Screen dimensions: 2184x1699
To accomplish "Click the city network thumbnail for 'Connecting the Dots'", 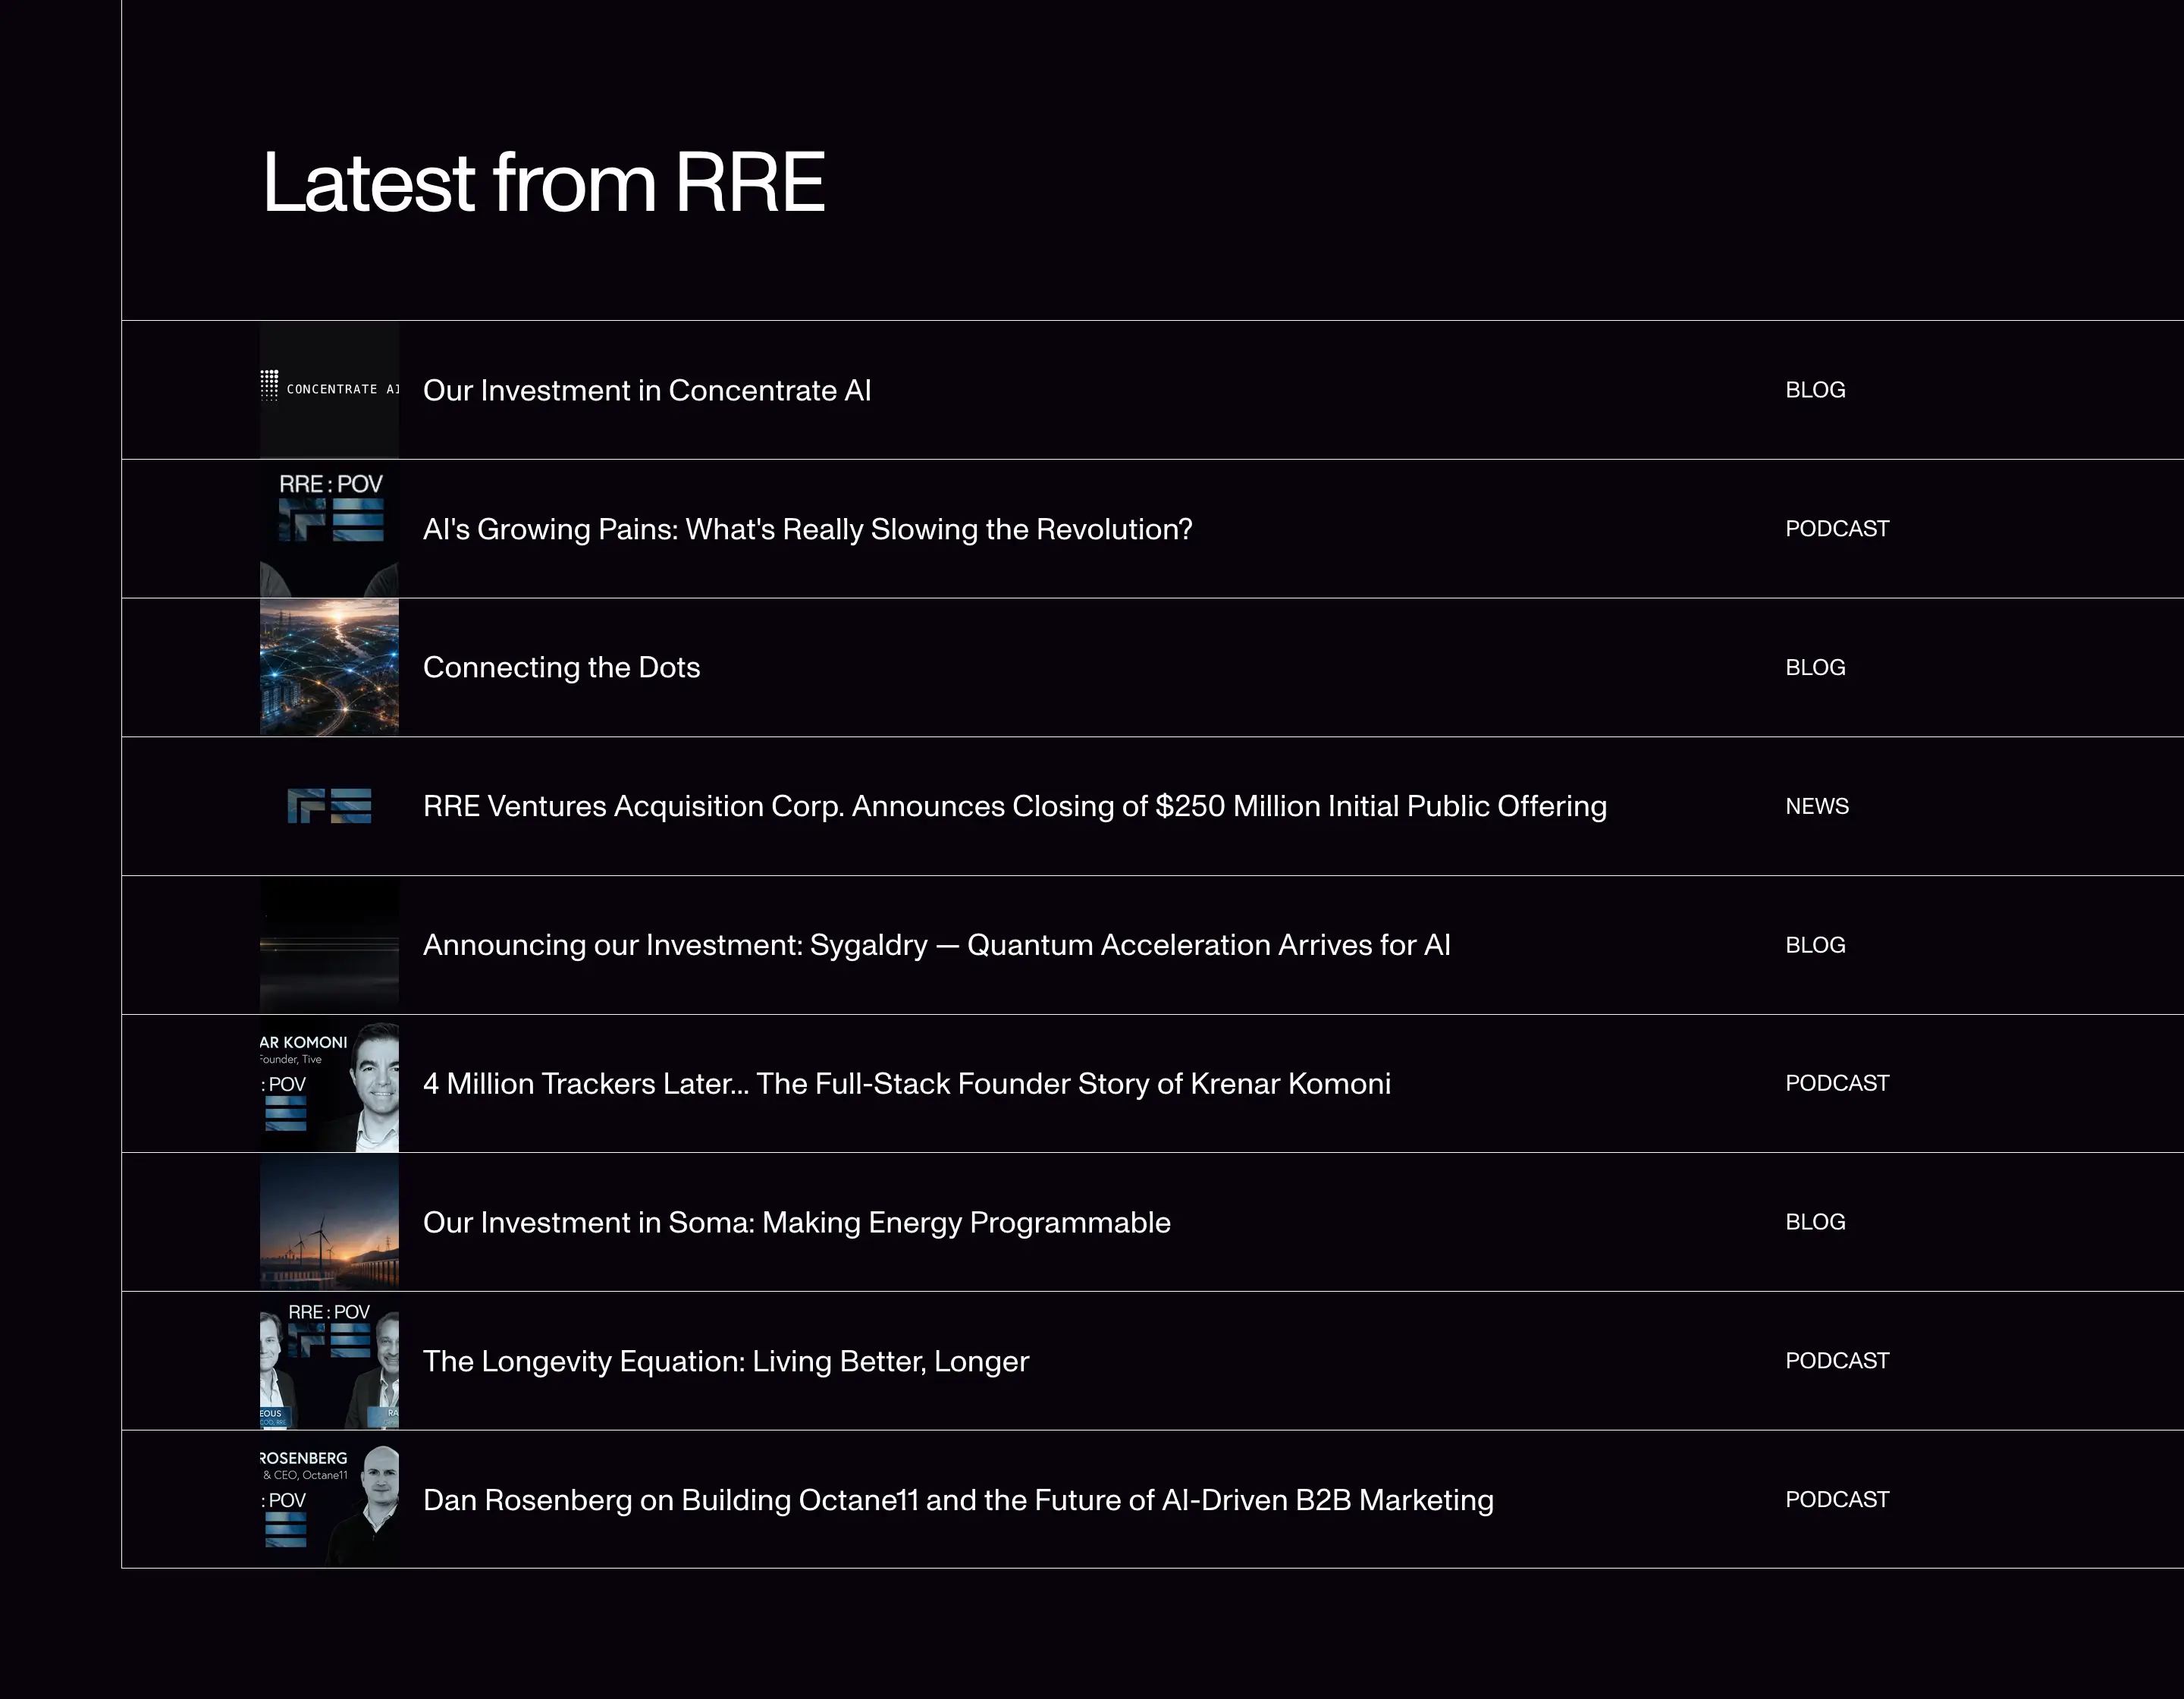I will click(329, 667).
